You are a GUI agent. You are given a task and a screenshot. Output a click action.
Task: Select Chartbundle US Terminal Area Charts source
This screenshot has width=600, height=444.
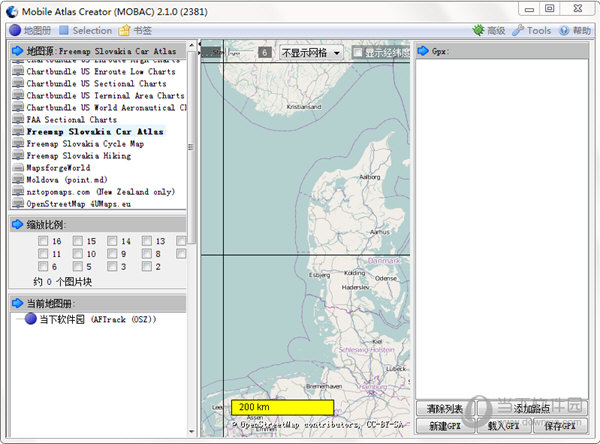pyautogui.click(x=105, y=95)
